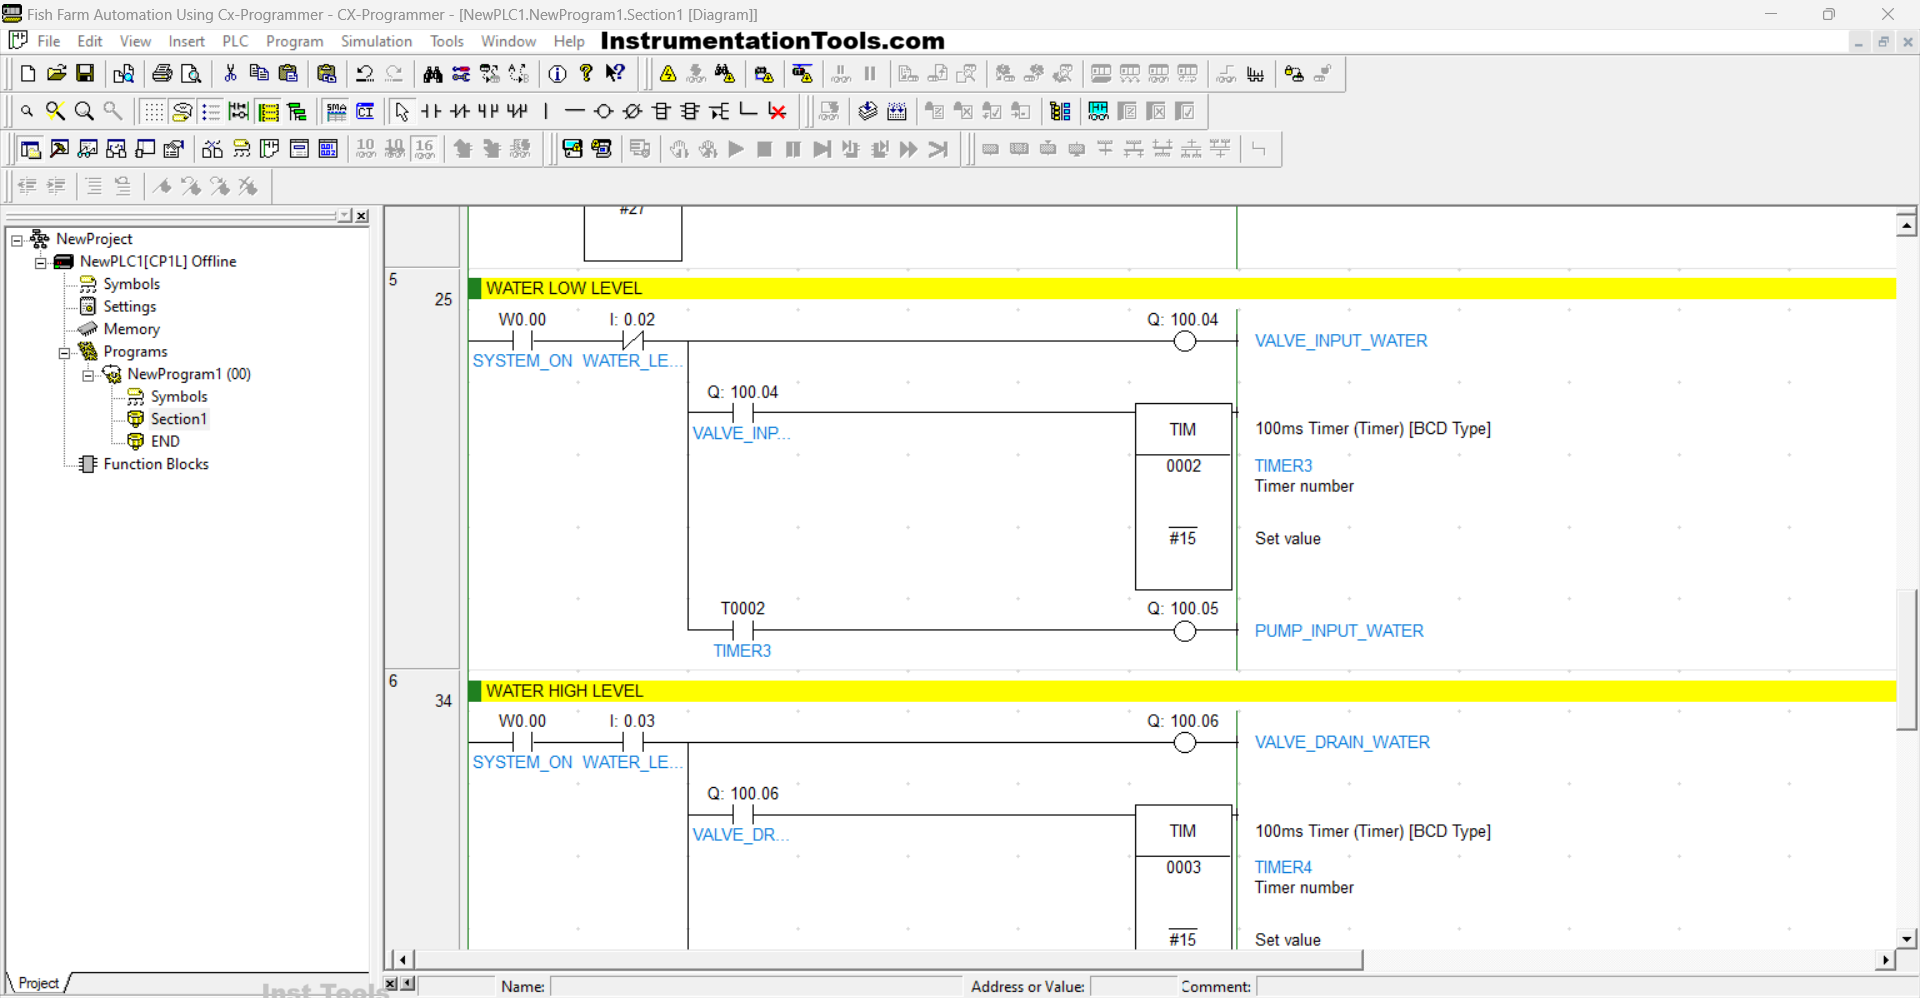
Task: Select the New Closed Coil tool
Action: pyautogui.click(x=632, y=111)
